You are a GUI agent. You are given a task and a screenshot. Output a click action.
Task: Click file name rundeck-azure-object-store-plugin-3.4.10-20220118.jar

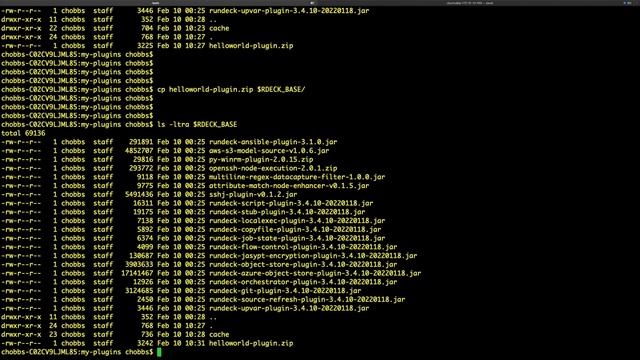click(x=315, y=273)
